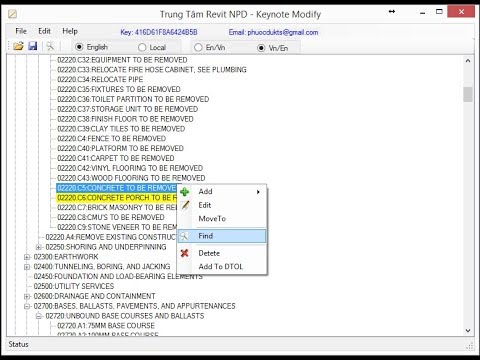Select 02450:FOUNDATION AND LOAD-BEARING ELEMENTS
This screenshot has height=360, width=480.
click(118, 277)
